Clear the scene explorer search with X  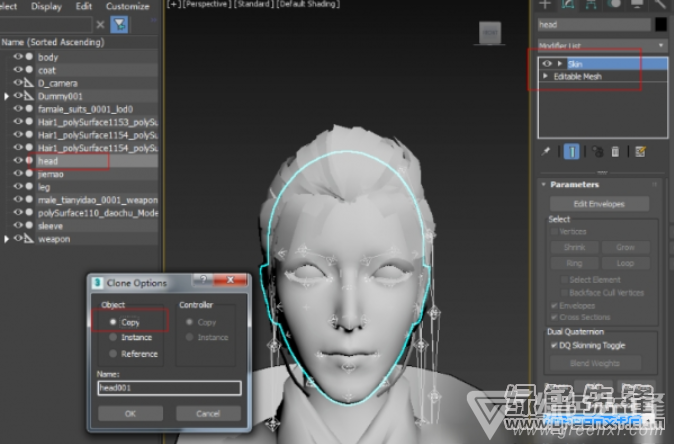(100, 24)
